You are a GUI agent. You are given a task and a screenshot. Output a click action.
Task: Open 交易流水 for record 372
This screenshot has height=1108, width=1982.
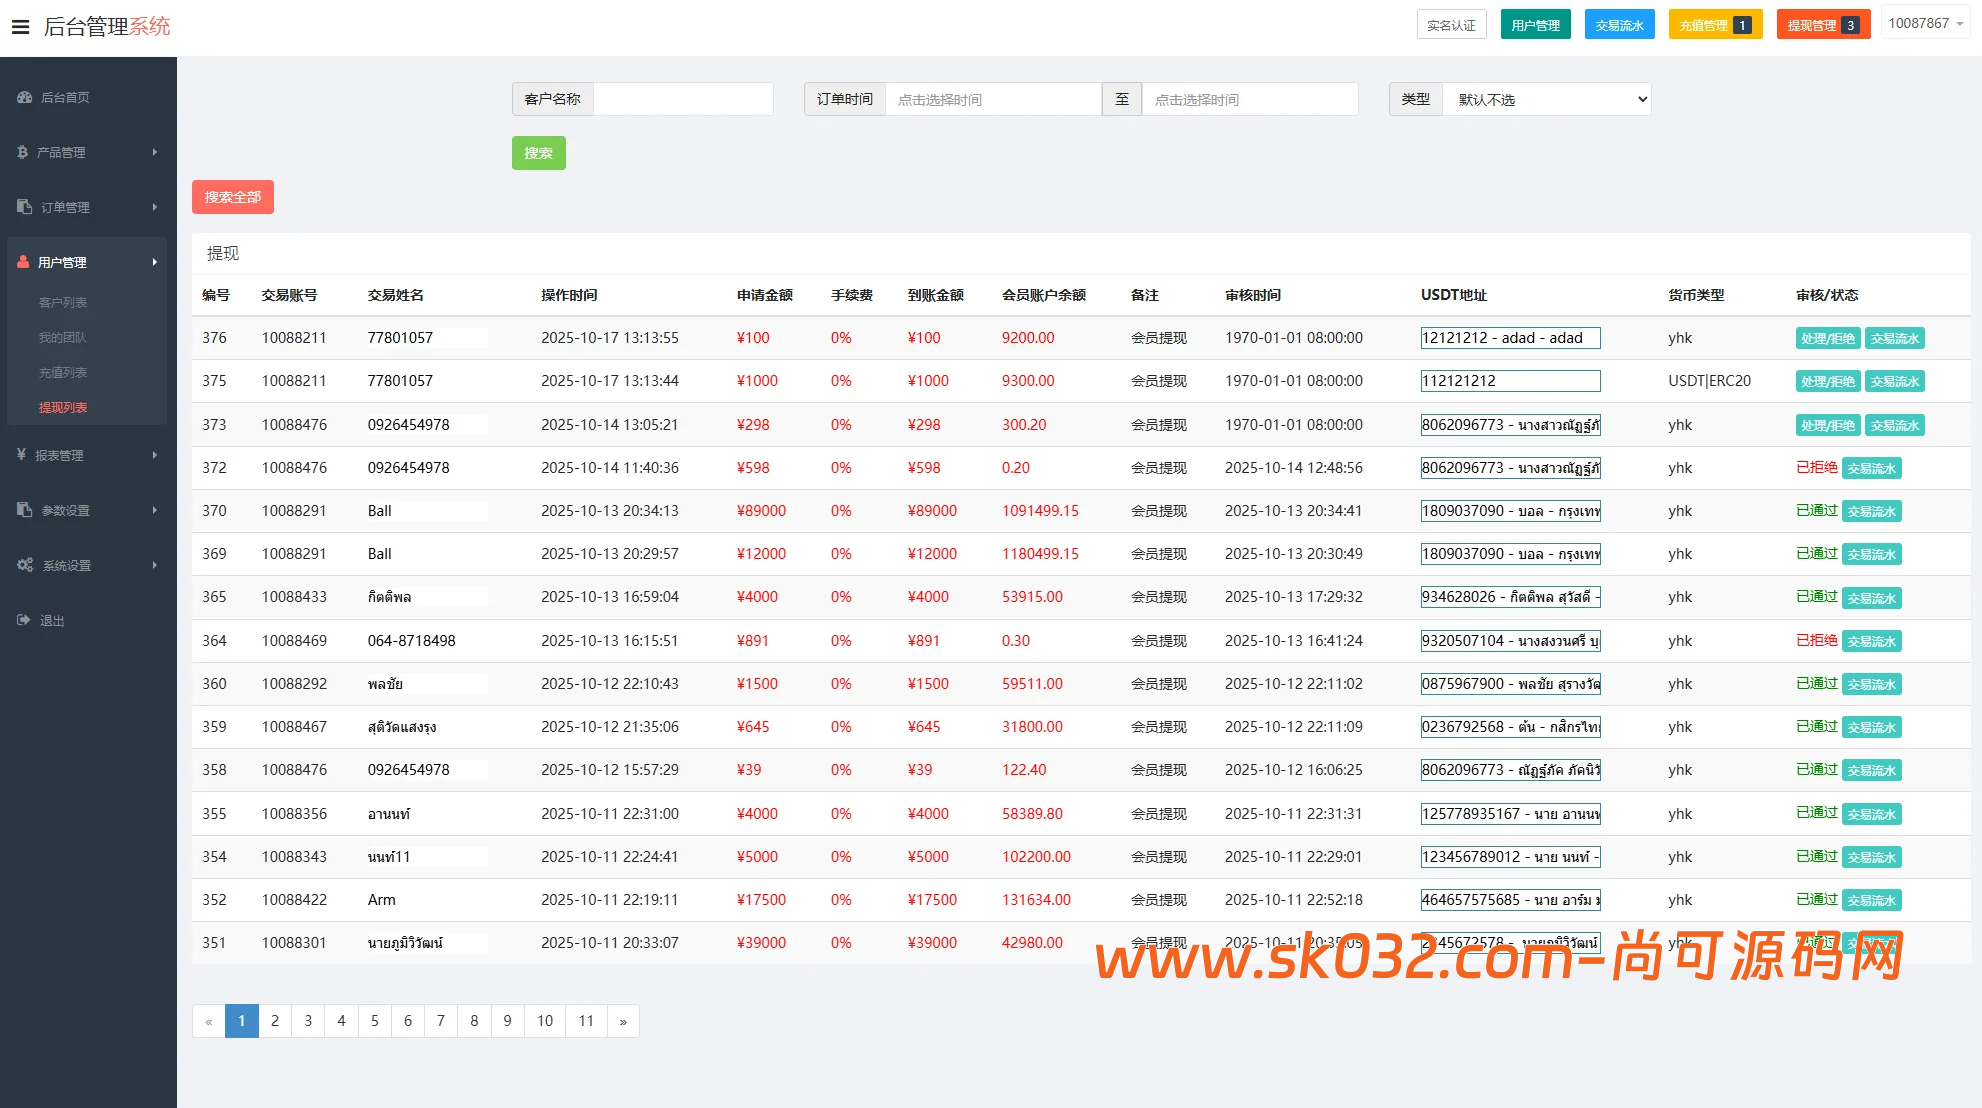tap(1871, 467)
